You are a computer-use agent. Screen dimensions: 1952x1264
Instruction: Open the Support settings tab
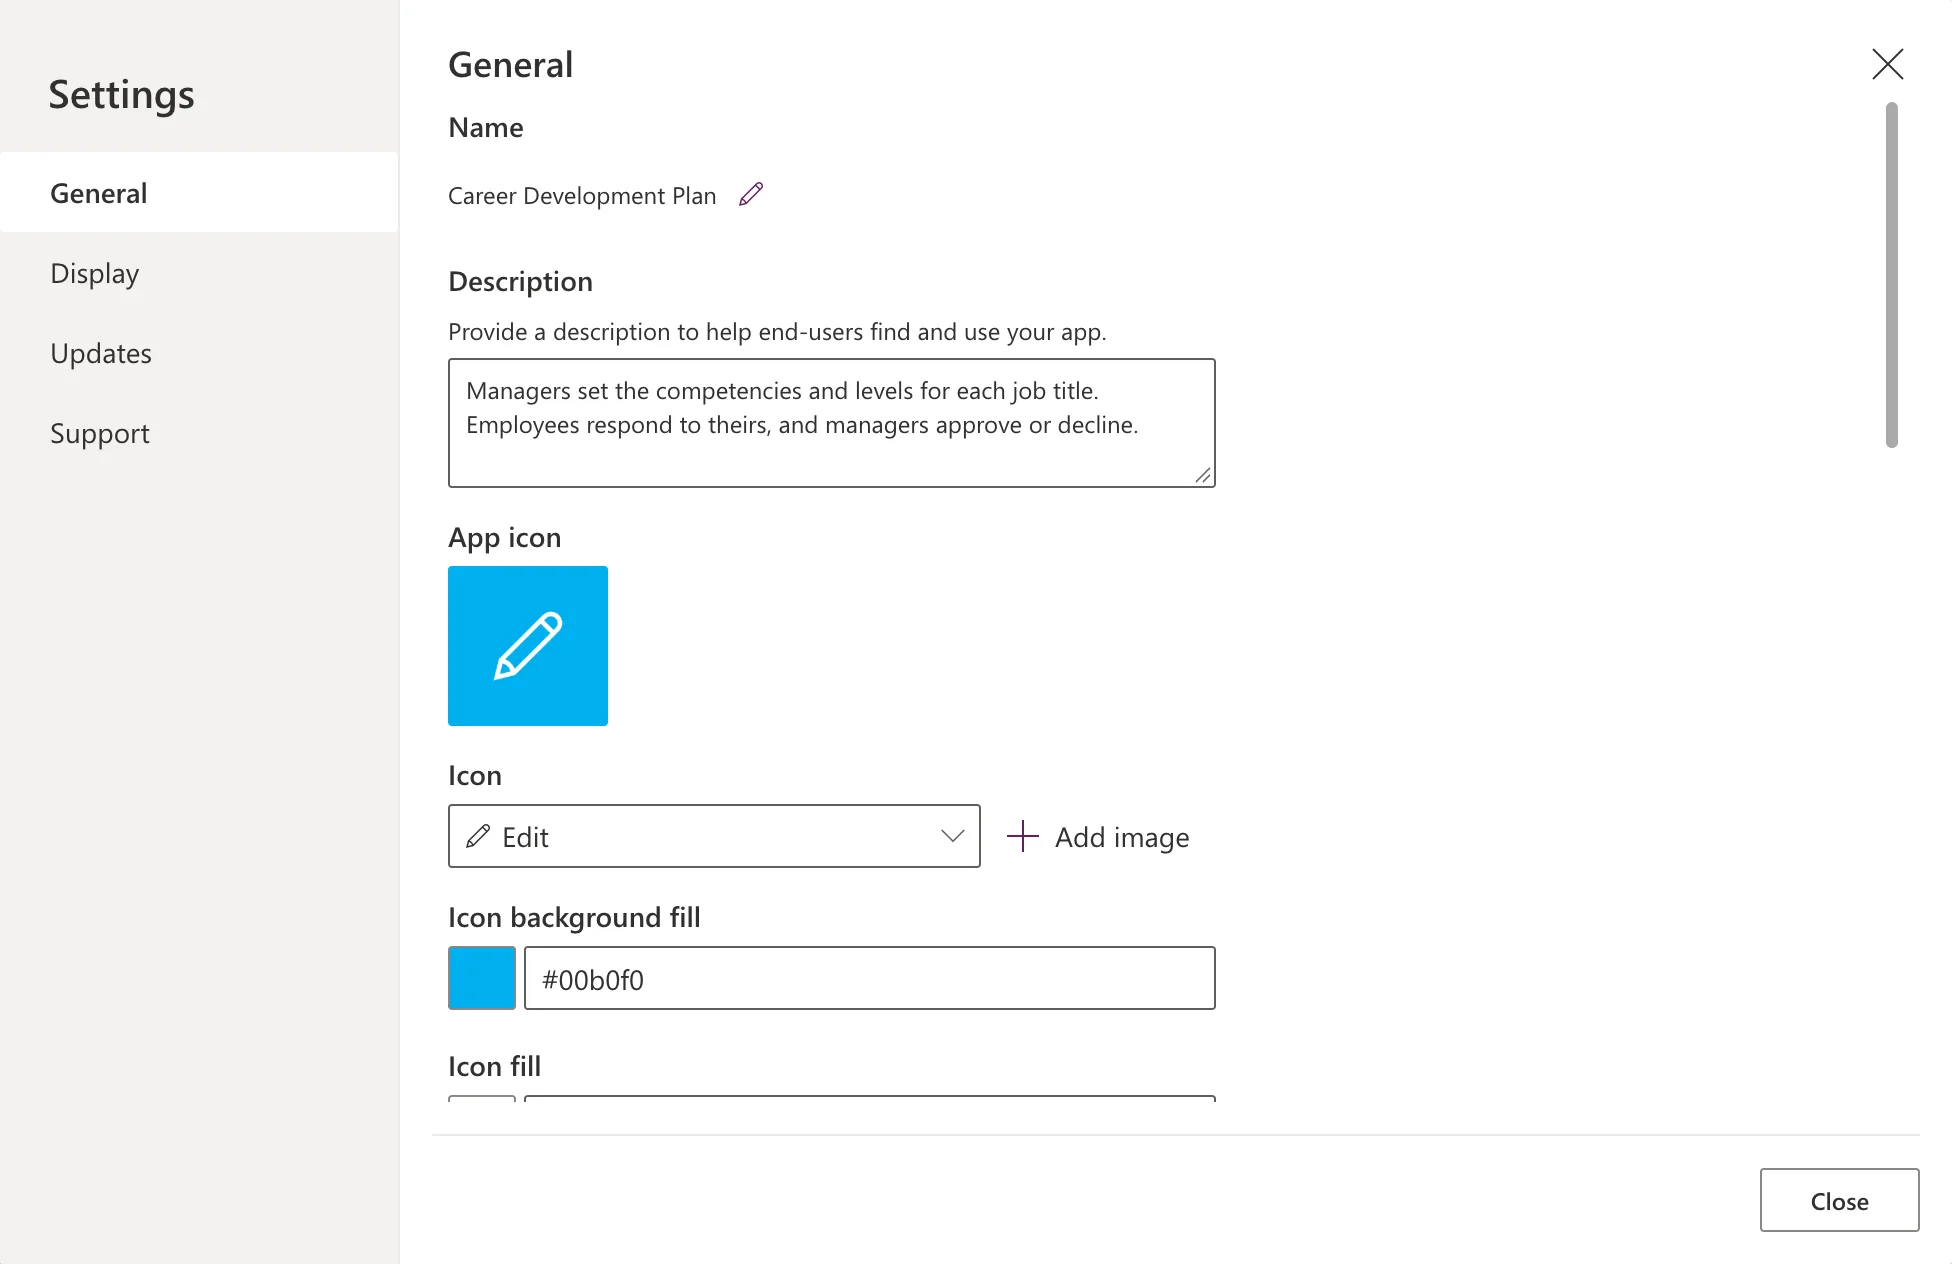pyautogui.click(x=199, y=432)
